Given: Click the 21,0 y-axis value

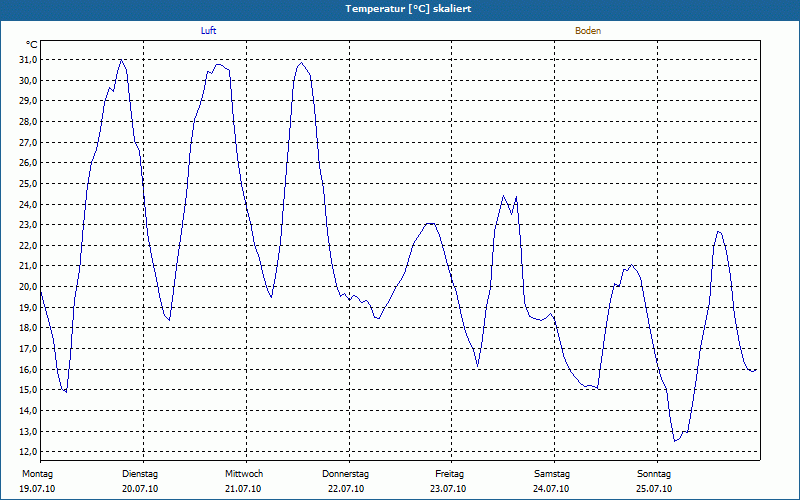Looking at the screenshot, I should 28,266.
